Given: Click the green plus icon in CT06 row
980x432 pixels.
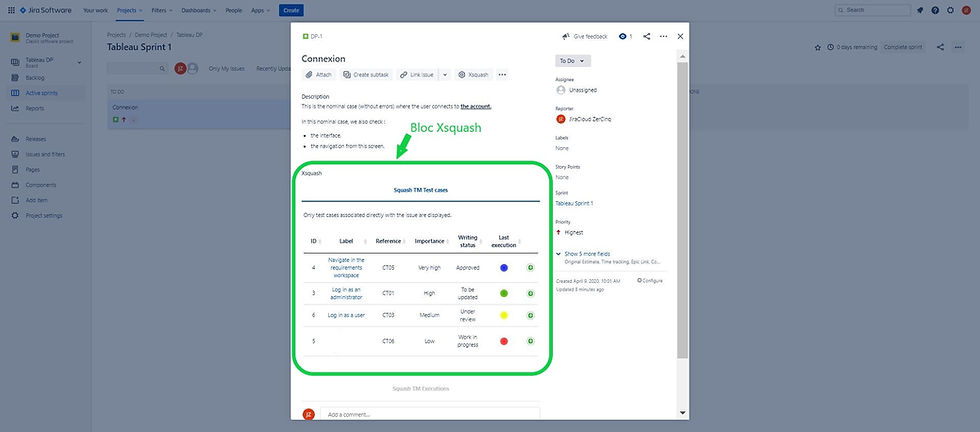Looking at the screenshot, I should click(530, 341).
